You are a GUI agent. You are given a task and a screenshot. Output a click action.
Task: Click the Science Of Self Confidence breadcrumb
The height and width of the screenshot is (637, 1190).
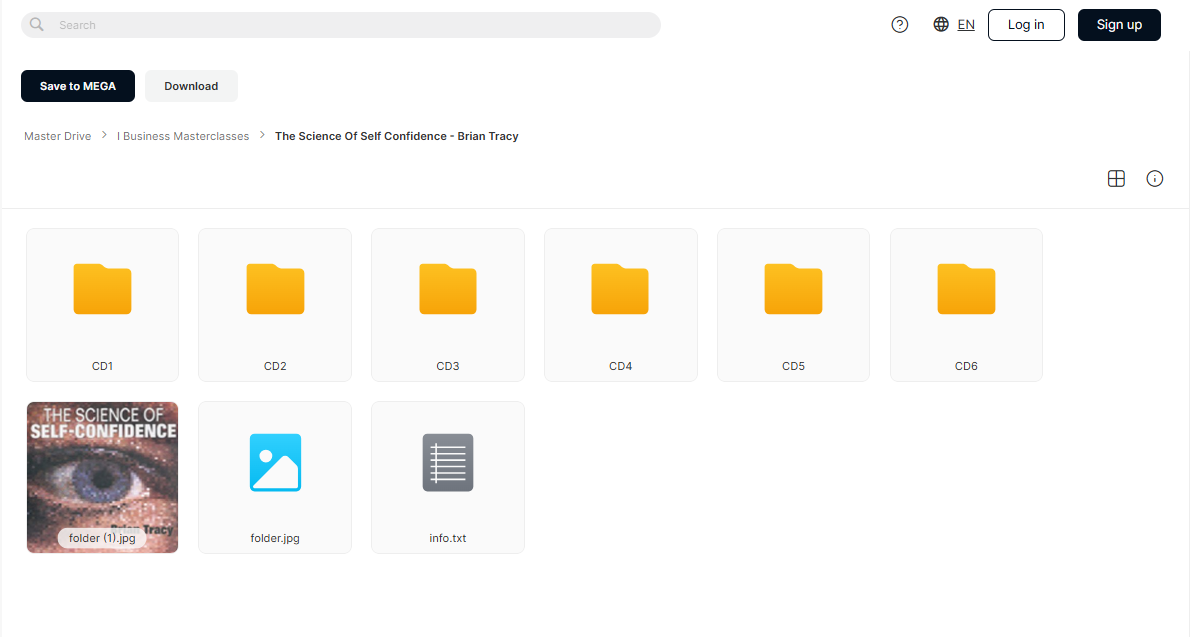[x=397, y=136]
